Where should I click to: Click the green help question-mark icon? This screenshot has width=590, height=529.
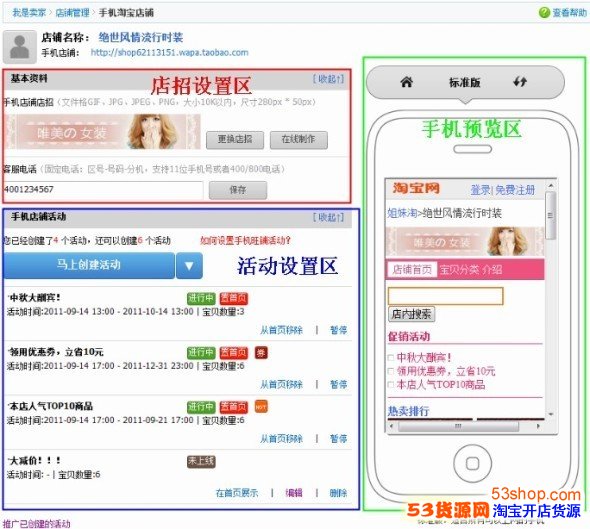click(544, 12)
